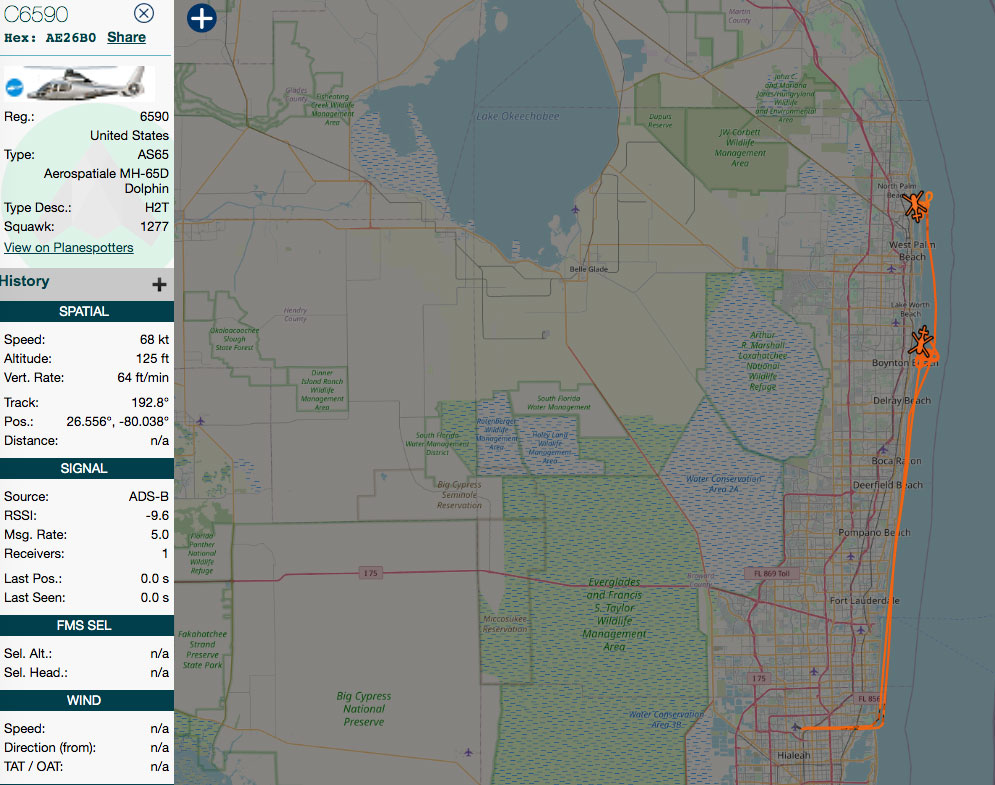Screen dimensions: 995x785
Task: Click the Aerospatiale MH-65D Dolphin description
Action: pos(106,181)
